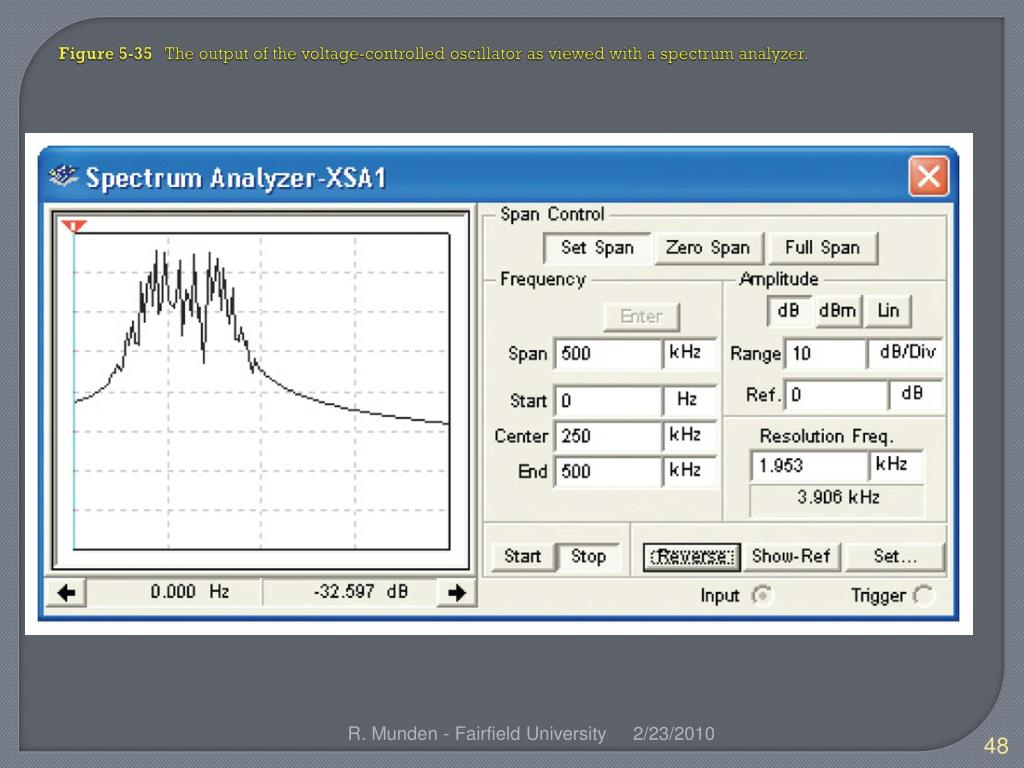This screenshot has width=1024, height=768.
Task: Click the Full Span button
Action: pos(822,247)
